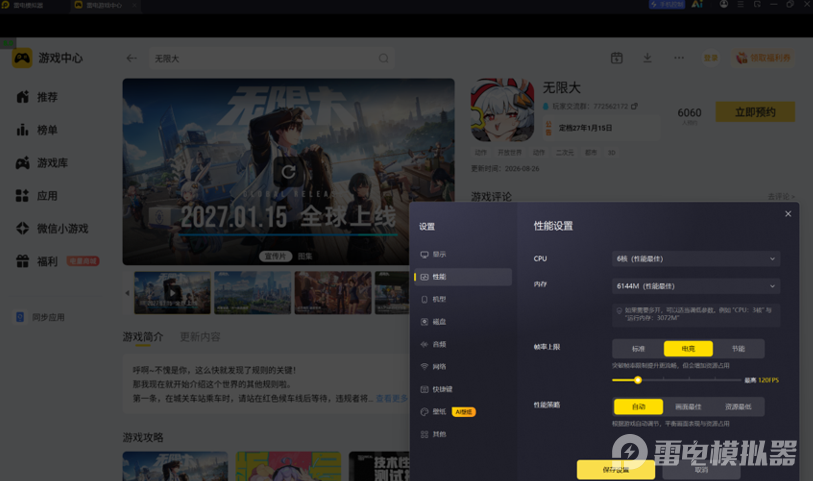
Task: Play the first video thumbnail in the gallery
Action: 172,293
